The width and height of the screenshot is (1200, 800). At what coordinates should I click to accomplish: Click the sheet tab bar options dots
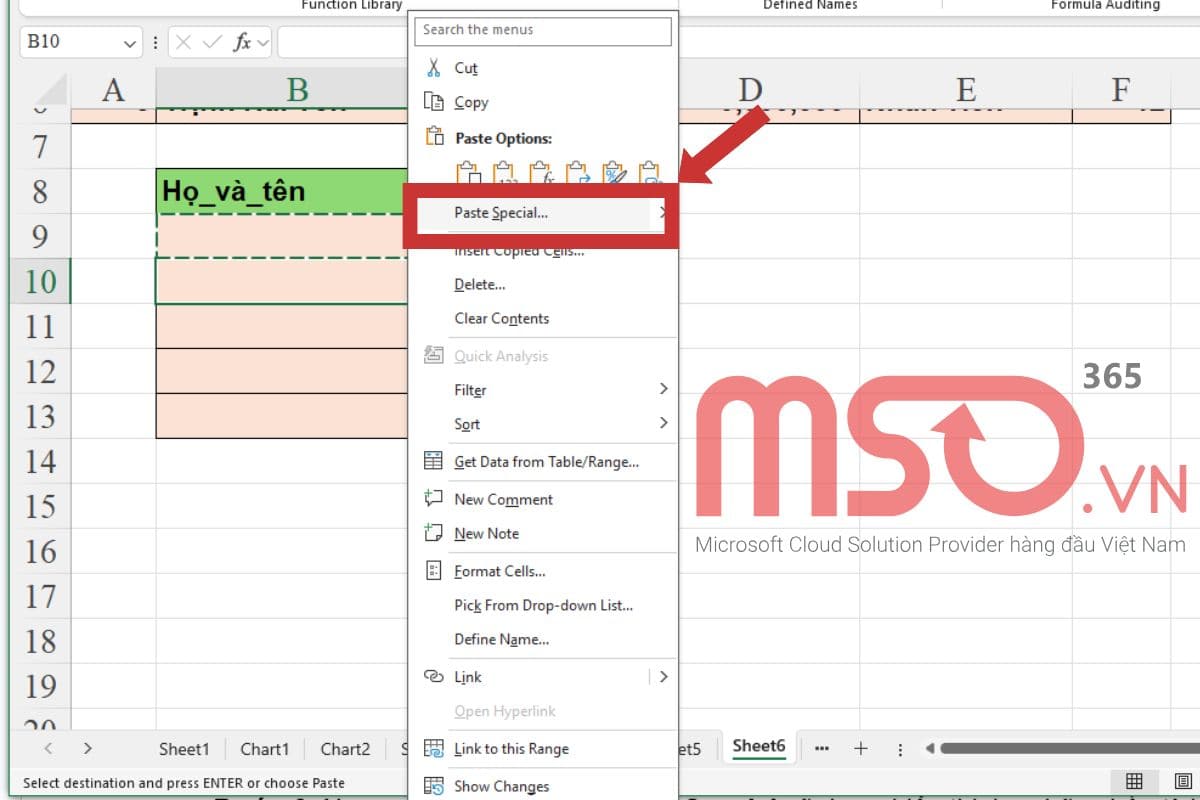(900, 748)
